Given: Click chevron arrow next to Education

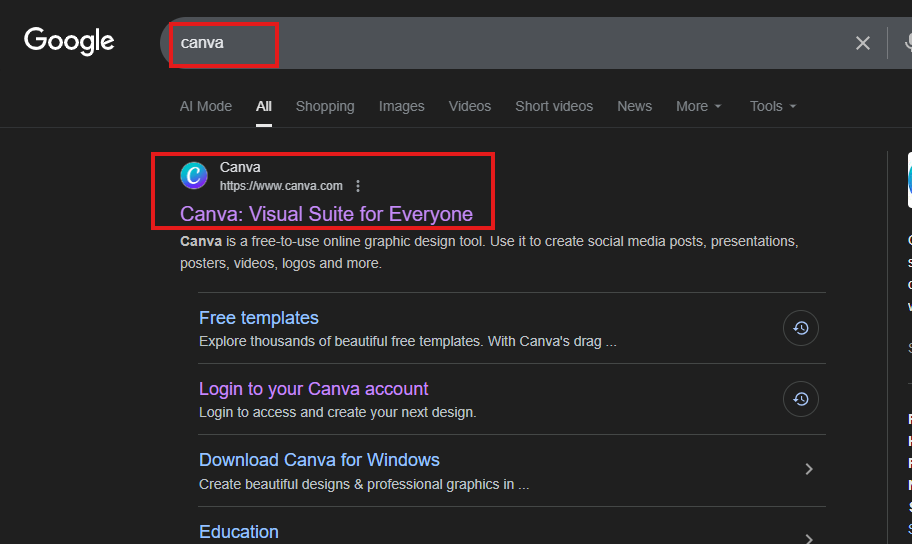Looking at the screenshot, I should [808, 538].
